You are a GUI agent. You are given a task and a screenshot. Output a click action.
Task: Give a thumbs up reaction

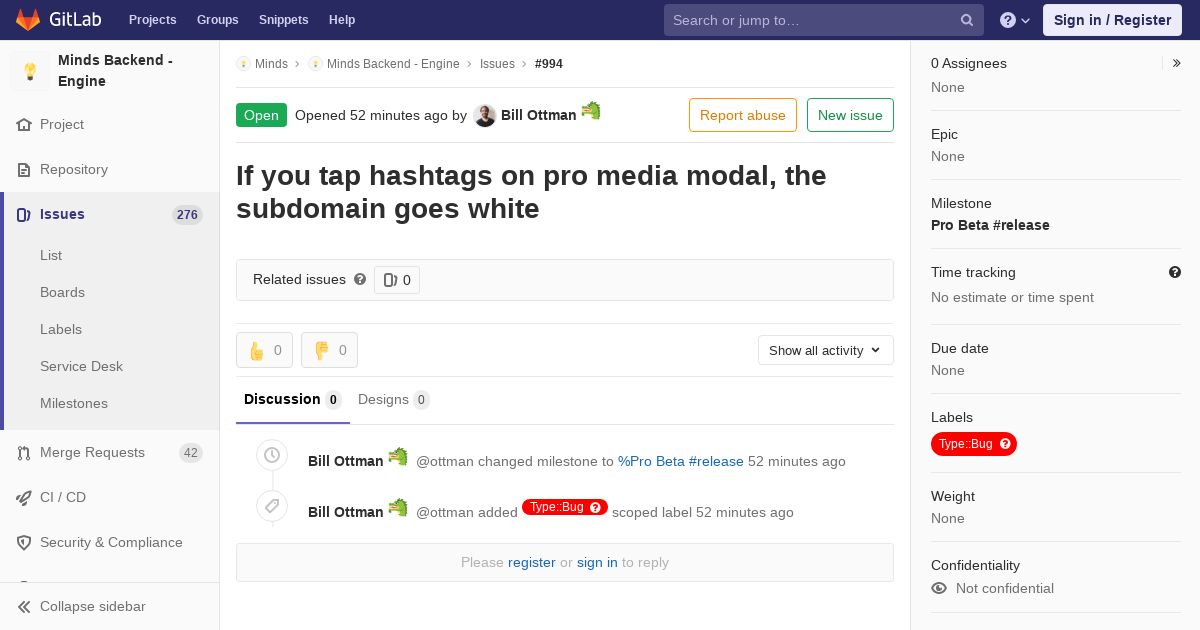coord(264,350)
